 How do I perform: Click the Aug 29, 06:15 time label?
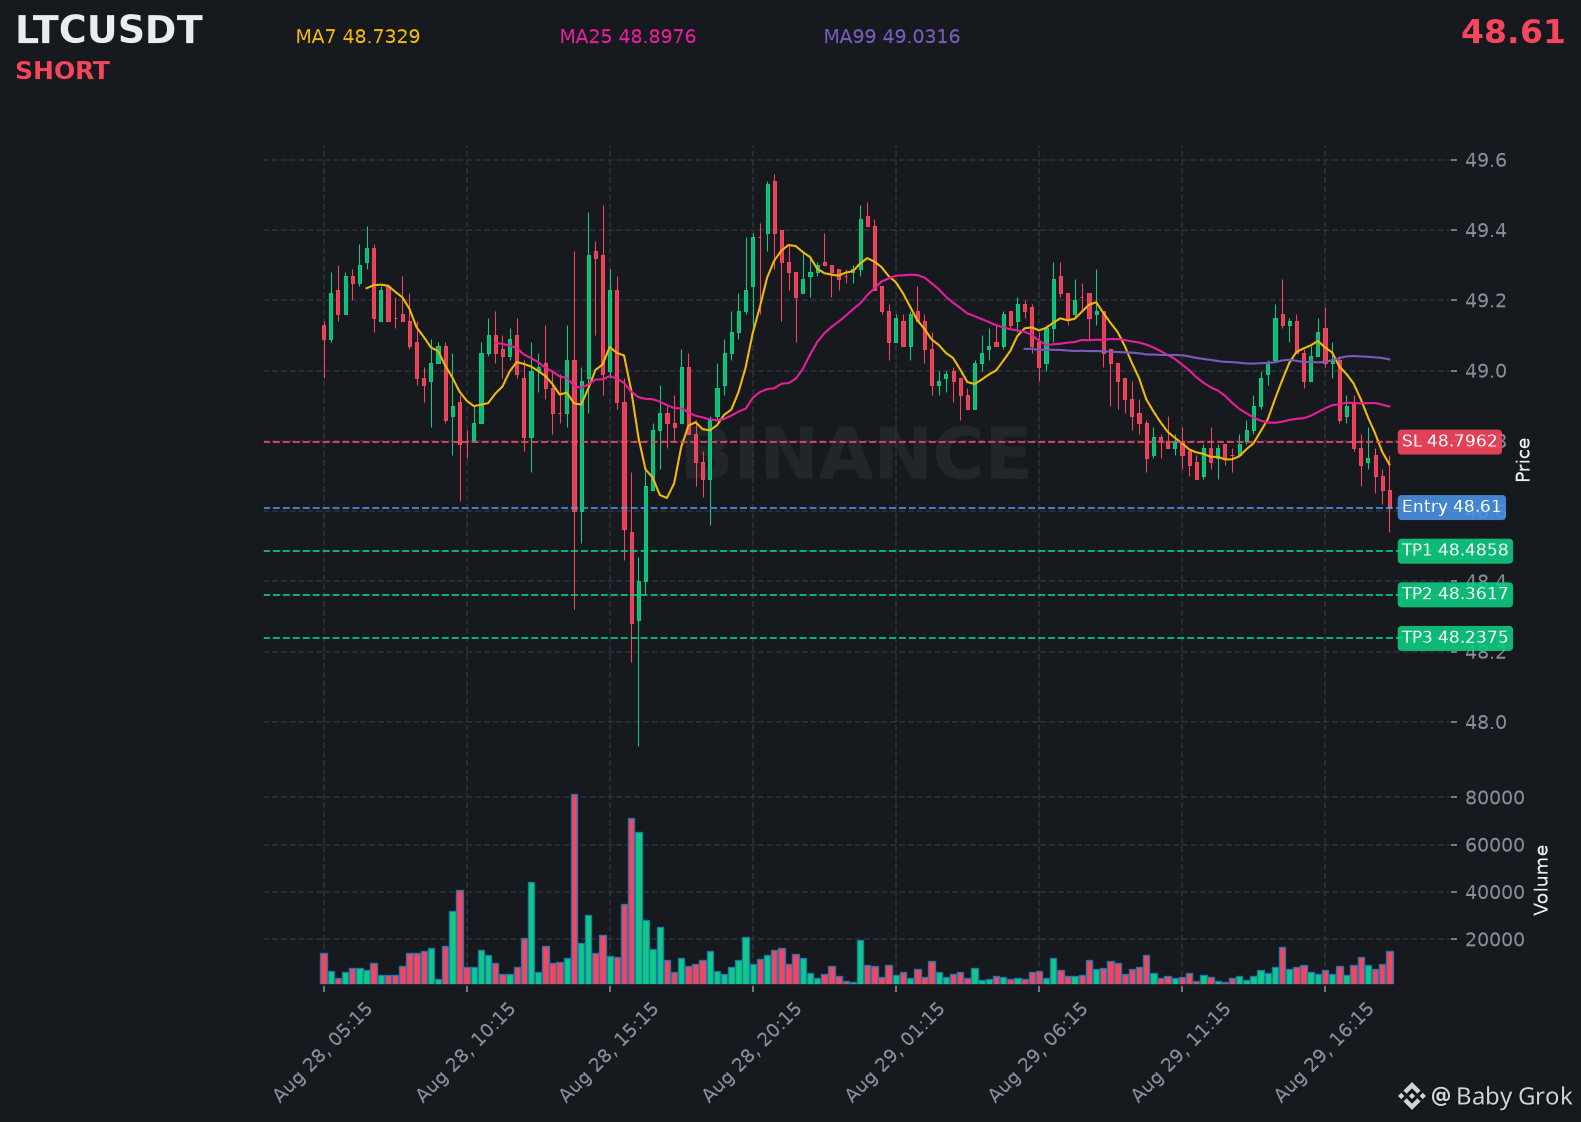pos(1038,1052)
